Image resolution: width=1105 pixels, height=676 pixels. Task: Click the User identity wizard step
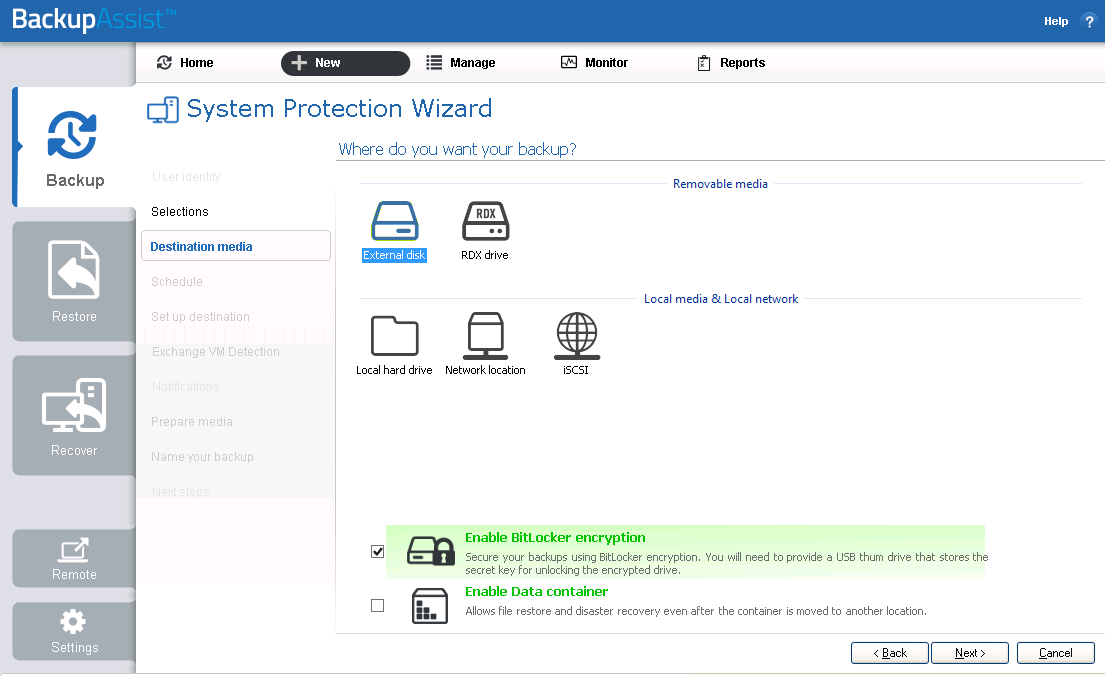coord(186,176)
